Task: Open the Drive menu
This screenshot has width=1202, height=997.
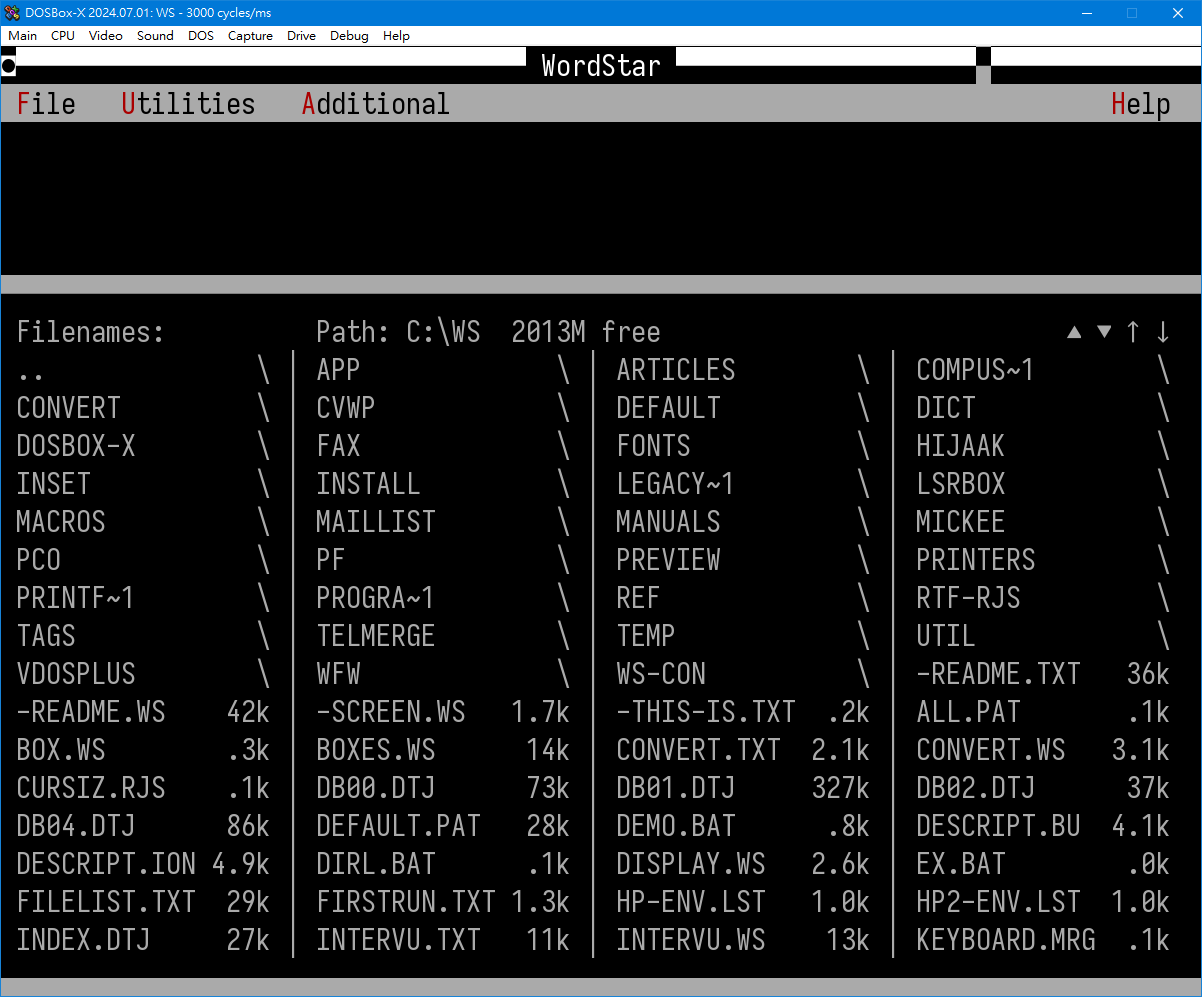Action: (x=301, y=35)
